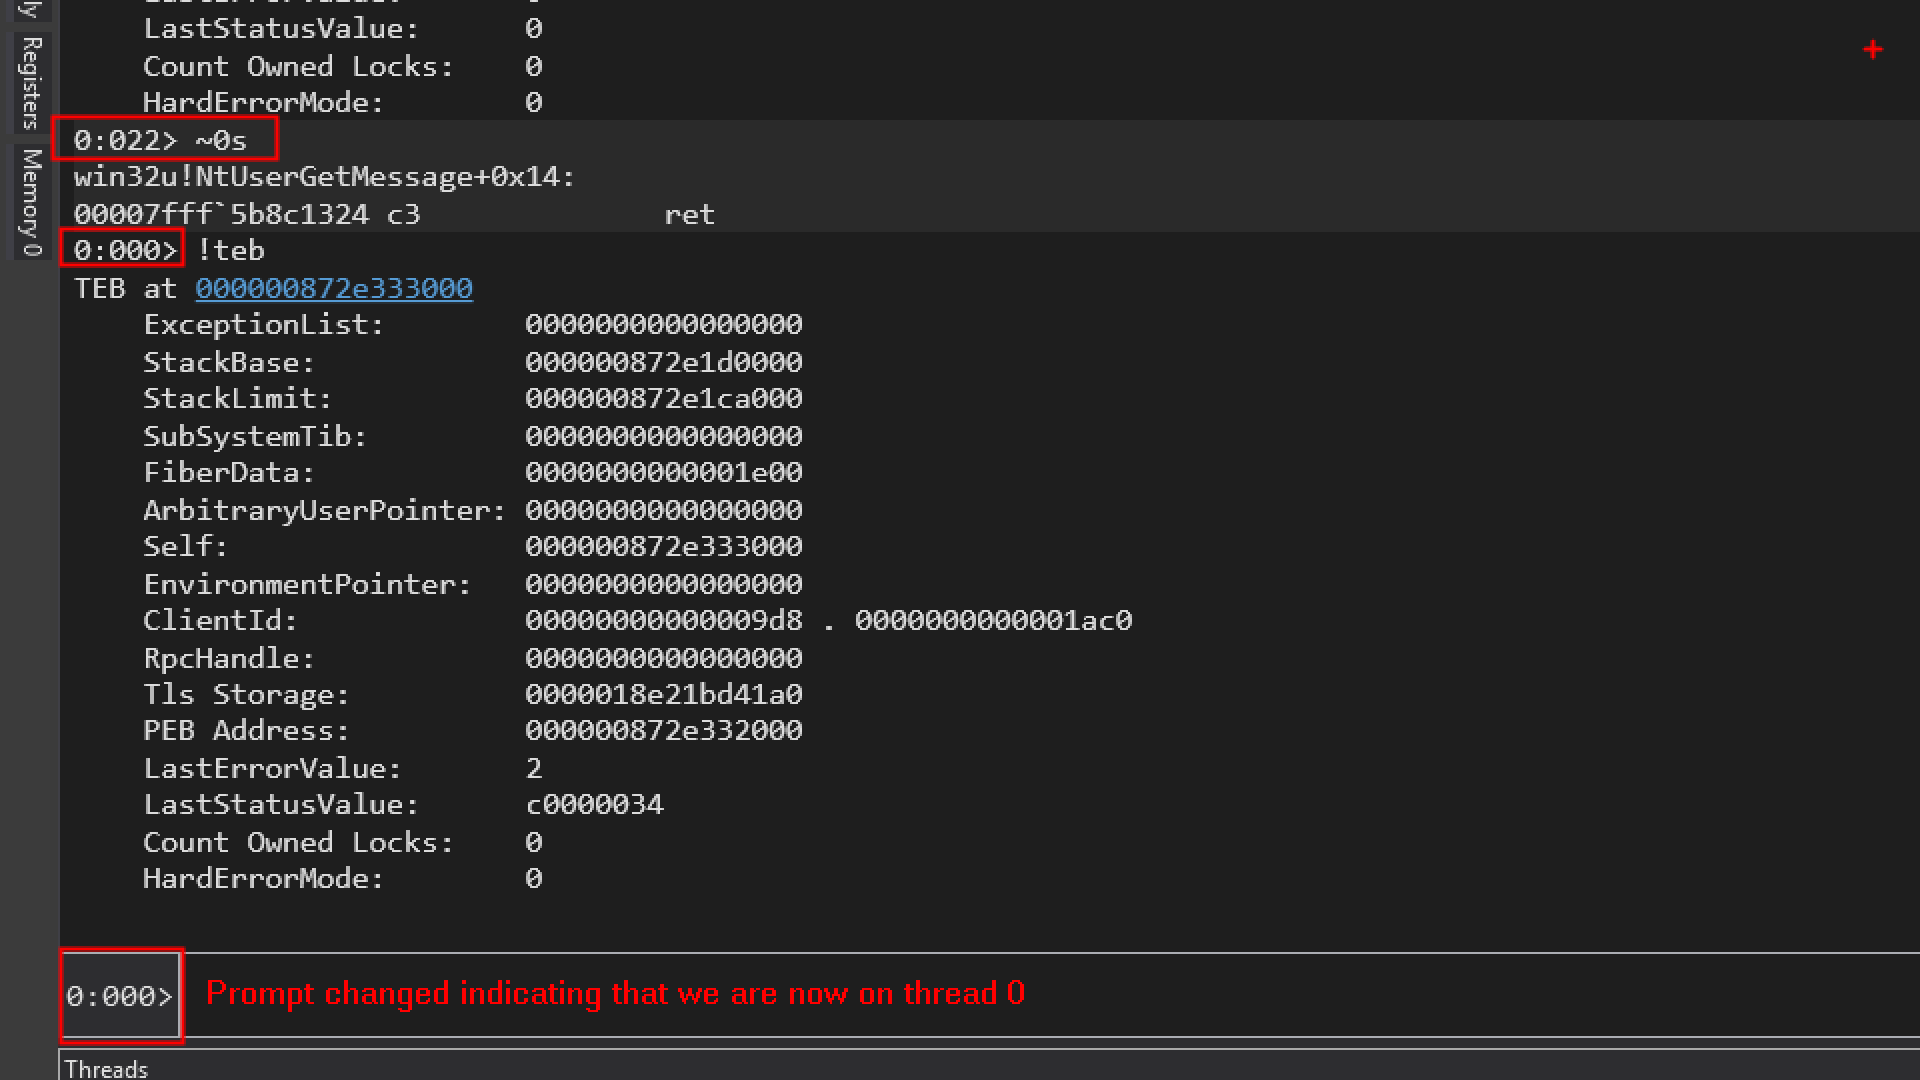This screenshot has width=1920, height=1080.
Task: Click the Self value 000000872e333000
Action: 663,547
